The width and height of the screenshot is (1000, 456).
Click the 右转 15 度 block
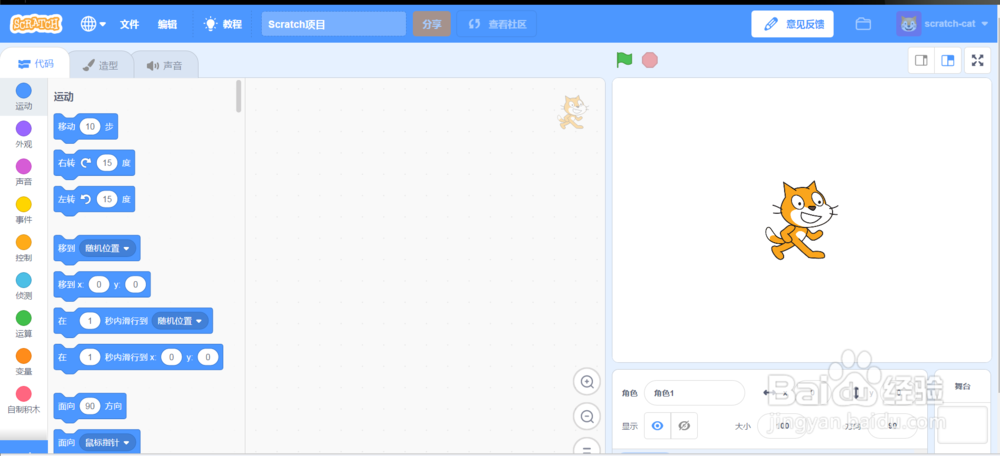pos(94,163)
